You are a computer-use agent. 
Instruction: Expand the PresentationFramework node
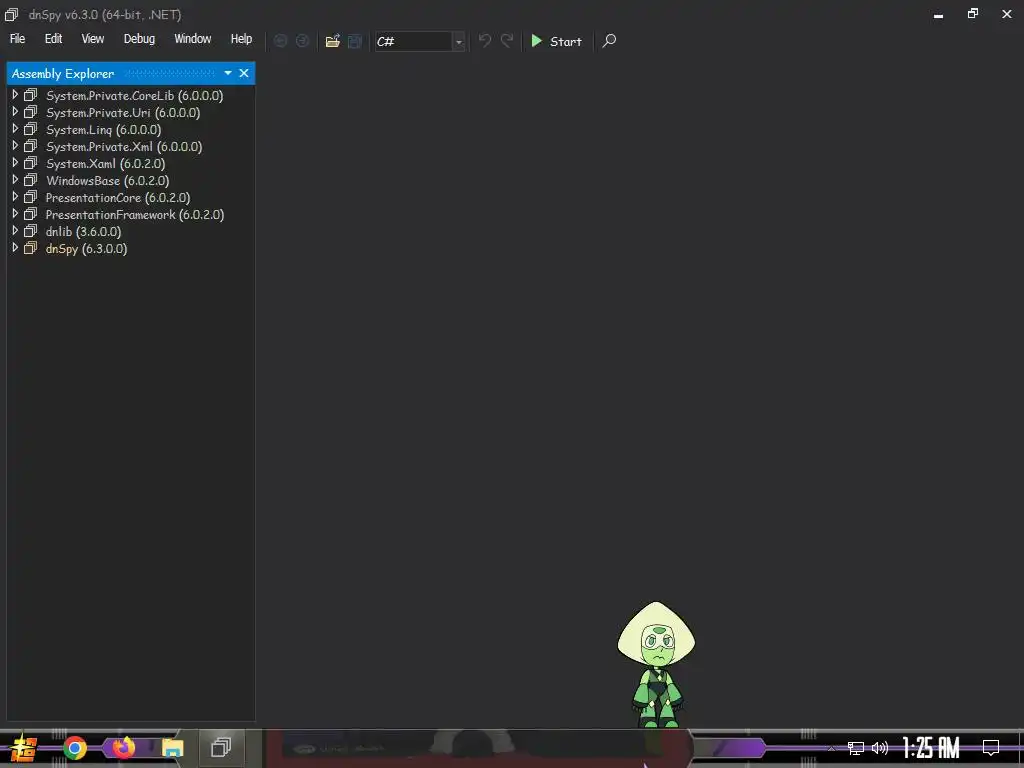click(x=15, y=214)
